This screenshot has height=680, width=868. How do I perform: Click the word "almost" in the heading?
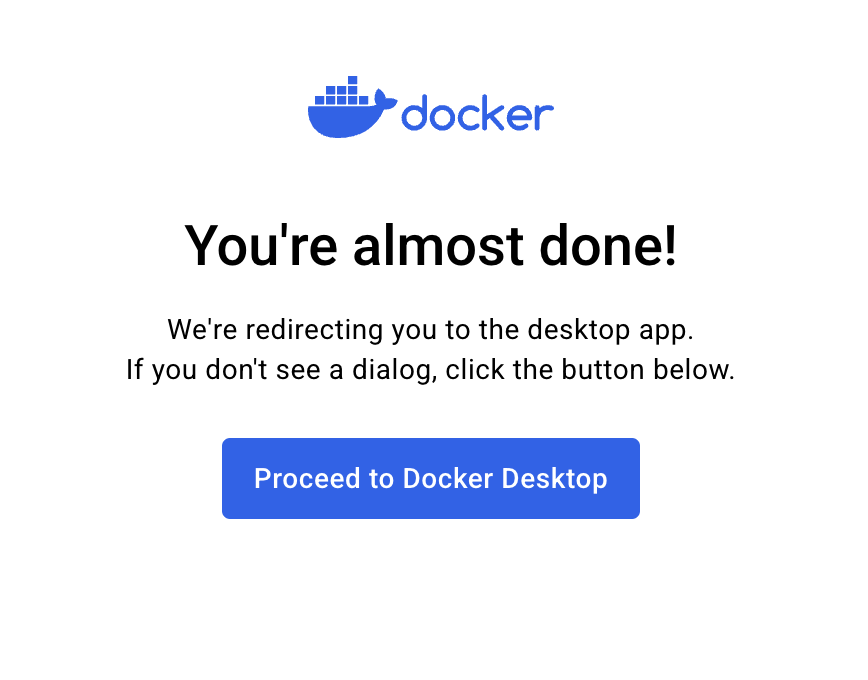[x=438, y=245]
